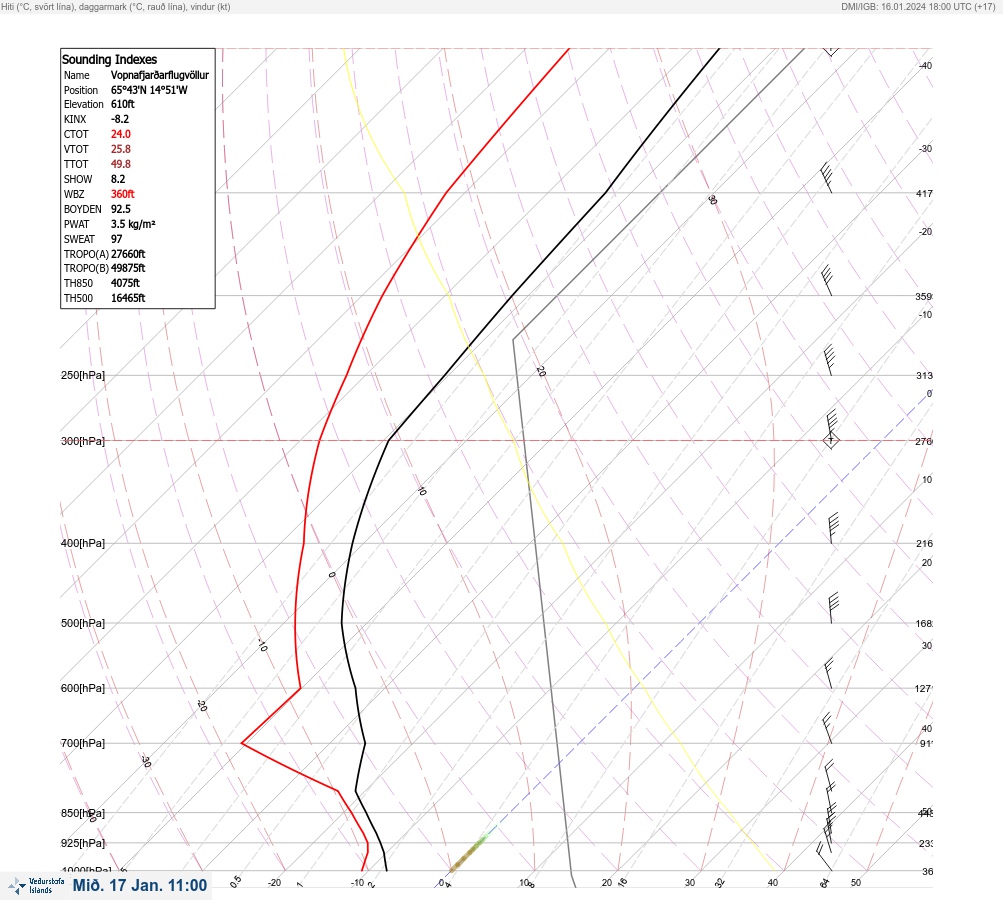Viewport: 1003px width, 900px height.
Task: Select station name Vopnafjarðarflugvöllur
Action: click(160, 75)
